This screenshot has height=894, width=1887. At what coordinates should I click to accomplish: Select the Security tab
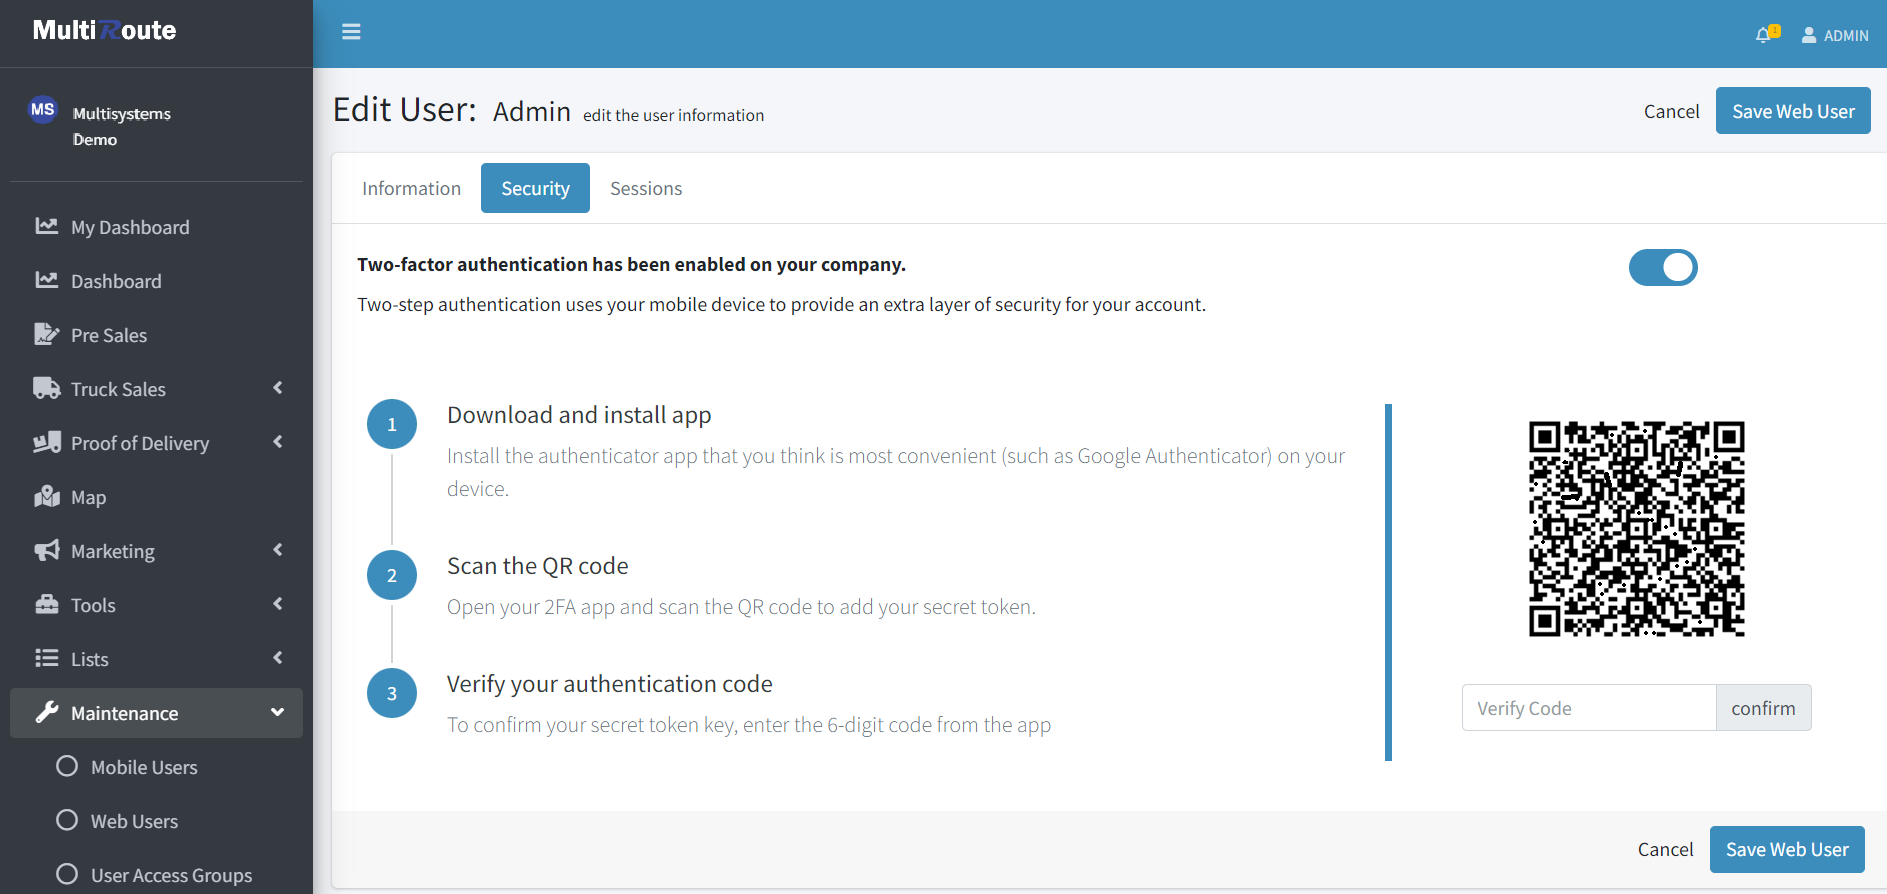[535, 188]
